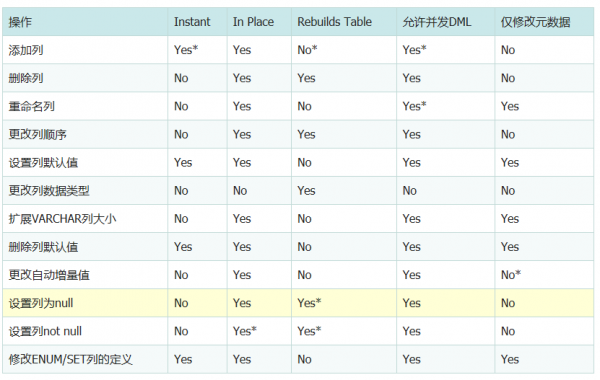This screenshot has height=380, width=600.
Task: Click the 更改自动增量值 row label
Action: pyautogui.click(x=49, y=275)
